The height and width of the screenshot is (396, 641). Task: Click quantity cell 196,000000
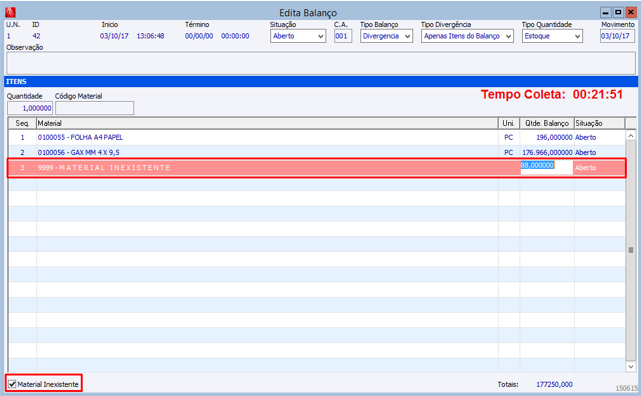click(x=547, y=137)
